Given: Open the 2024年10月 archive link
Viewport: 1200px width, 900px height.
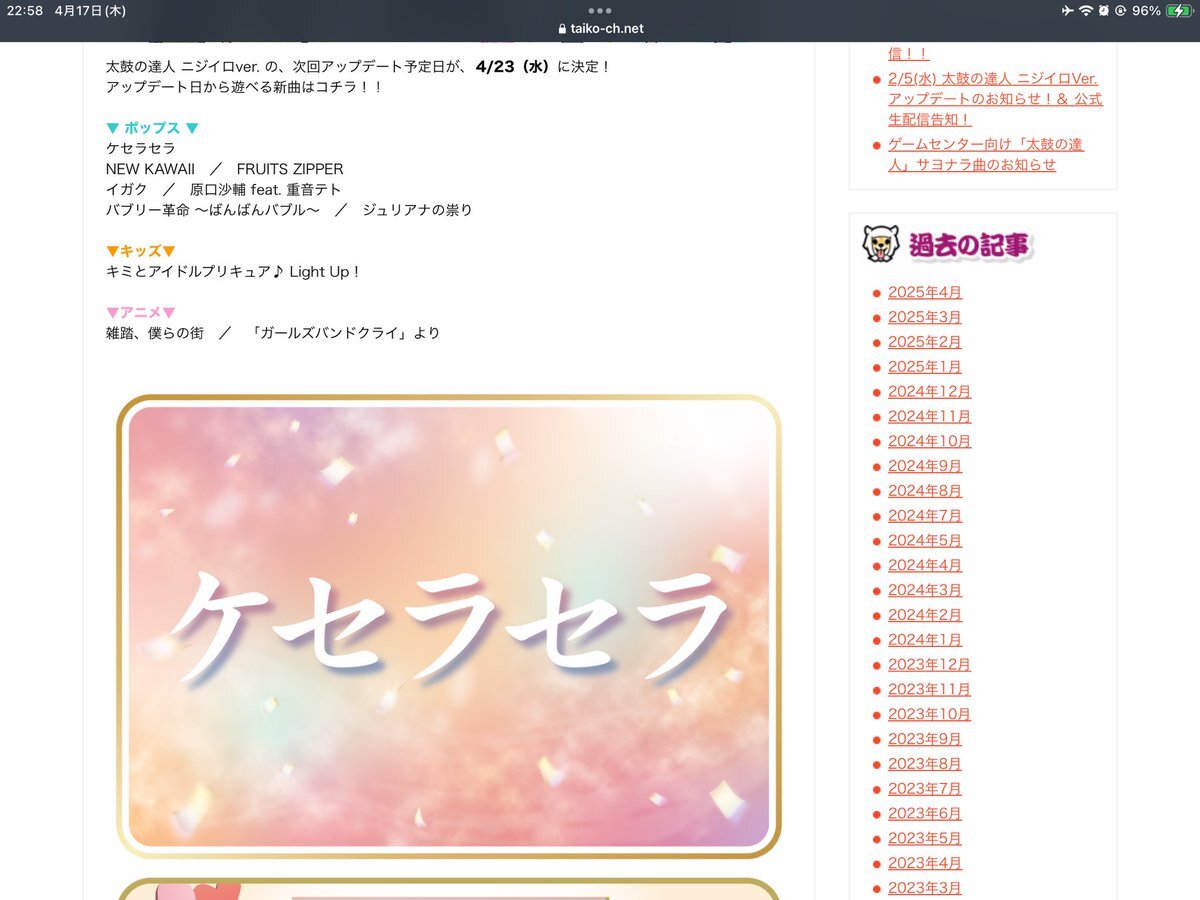Looking at the screenshot, I should point(929,441).
